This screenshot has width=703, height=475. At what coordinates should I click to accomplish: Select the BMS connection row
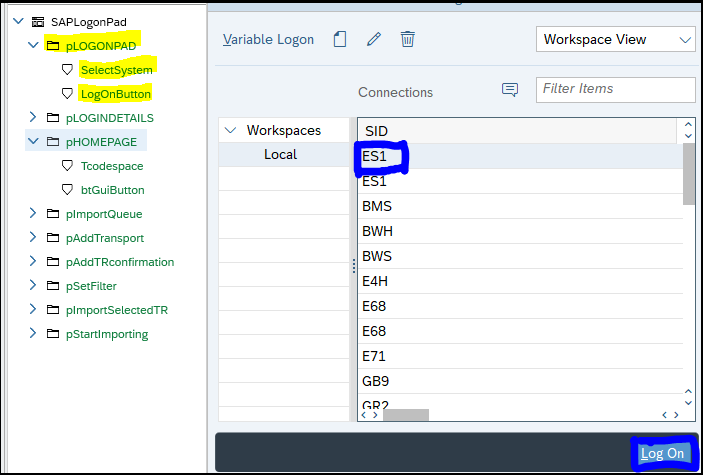(x=520, y=206)
